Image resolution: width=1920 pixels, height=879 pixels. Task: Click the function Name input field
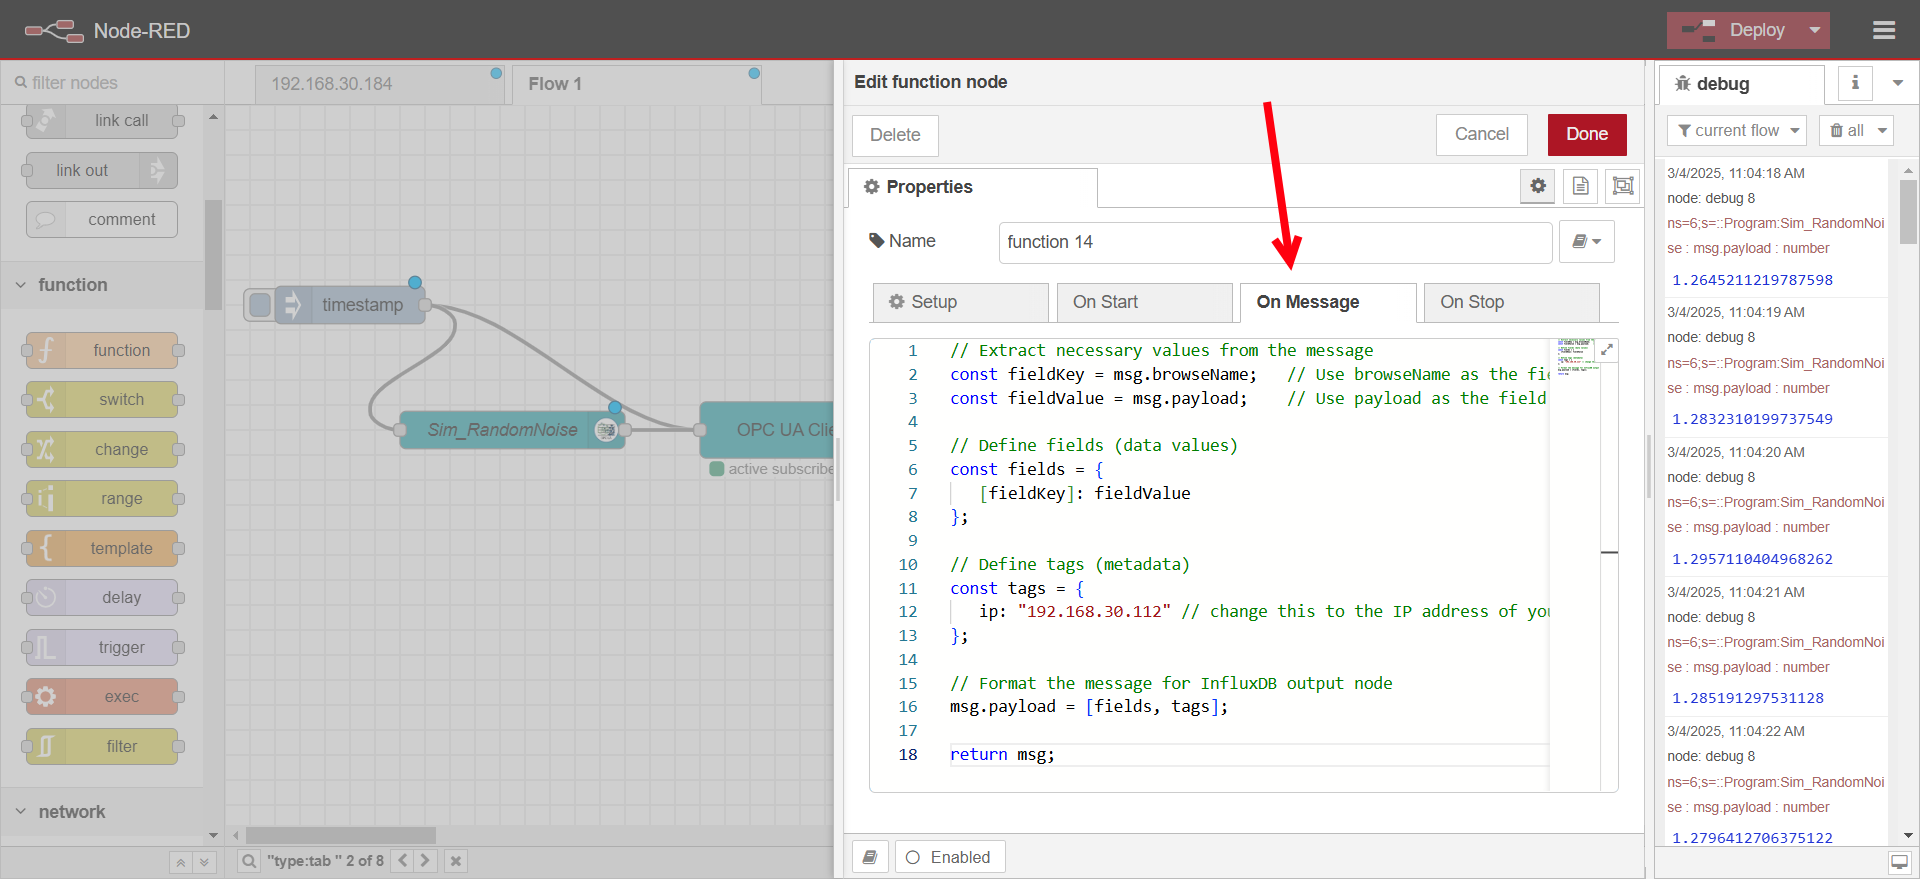click(x=1274, y=242)
